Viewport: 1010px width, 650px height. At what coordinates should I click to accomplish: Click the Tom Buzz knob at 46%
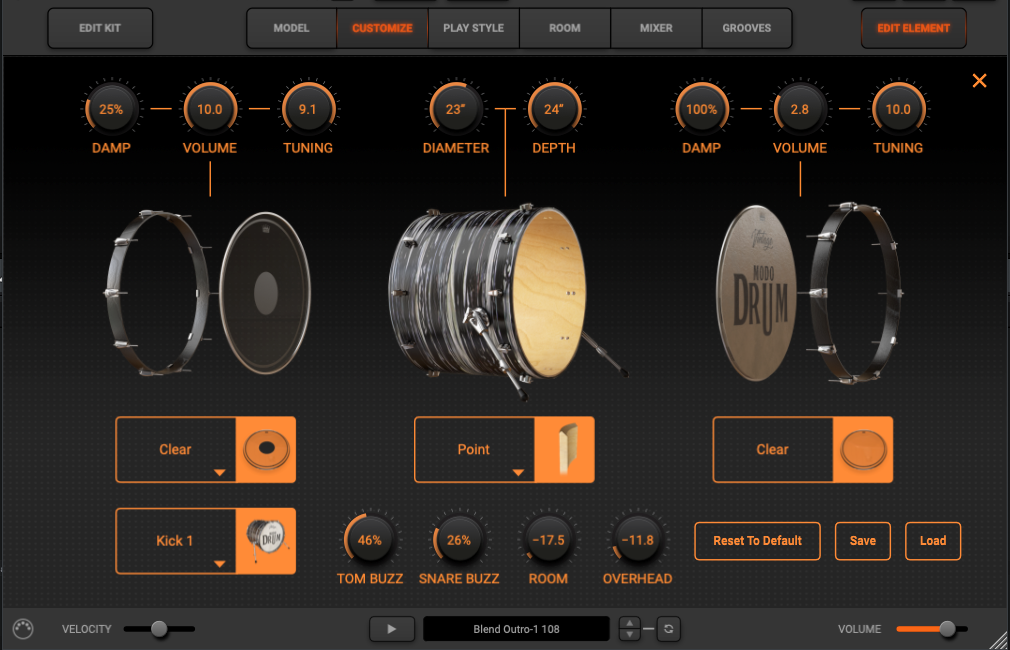tap(370, 540)
